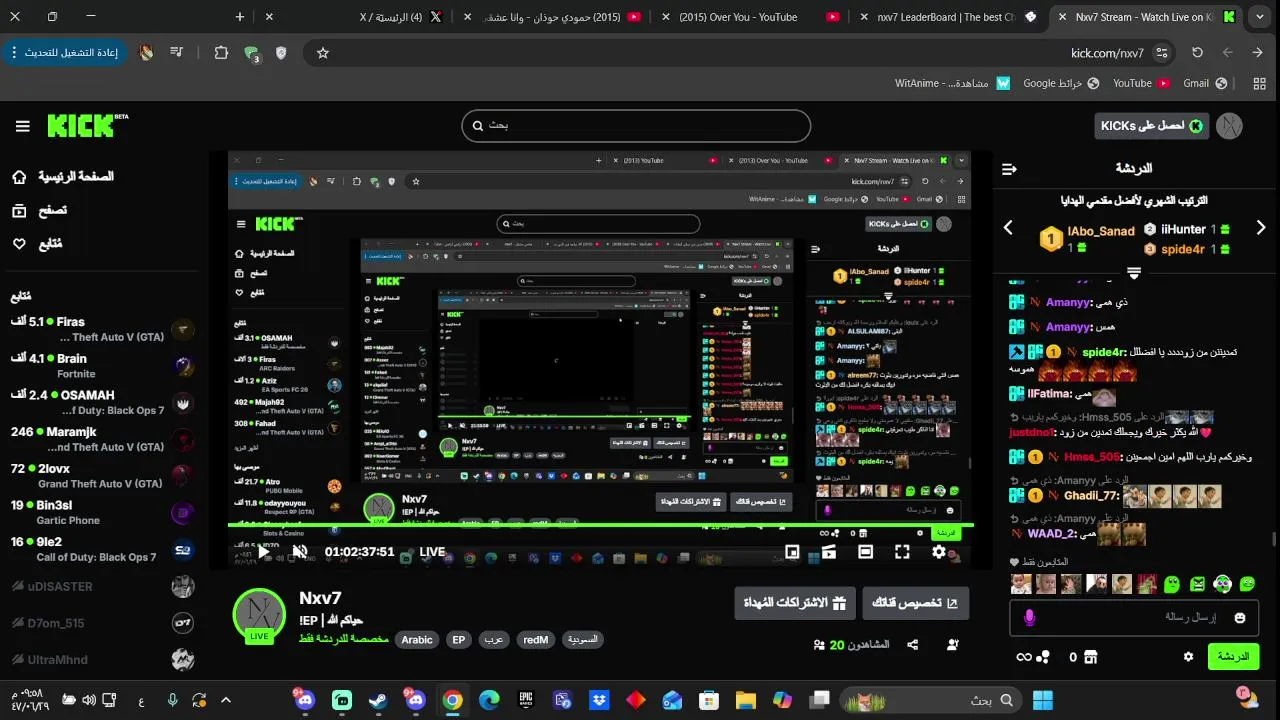Click the cast stream icon
This screenshot has height=720, width=1280.
click(829, 551)
